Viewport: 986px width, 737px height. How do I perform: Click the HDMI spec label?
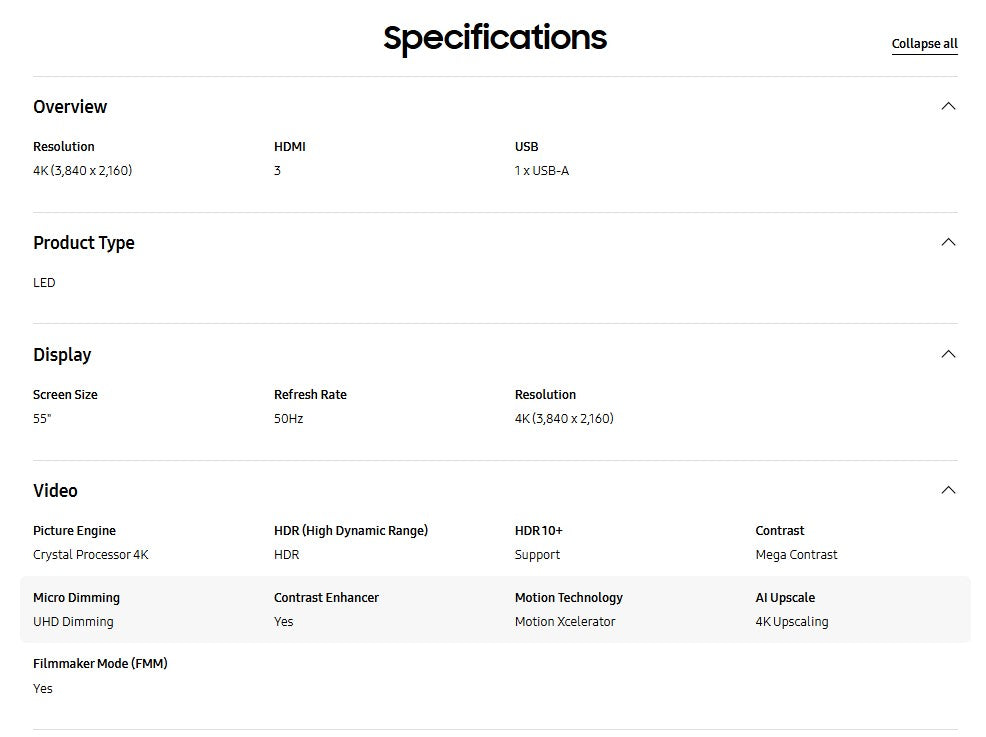(290, 147)
